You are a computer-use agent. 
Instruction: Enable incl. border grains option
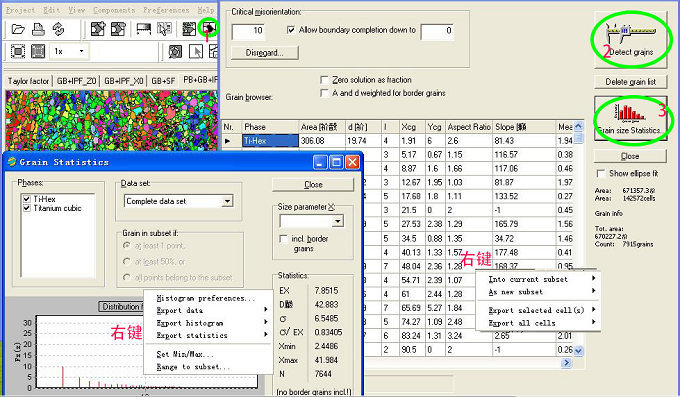click(284, 239)
